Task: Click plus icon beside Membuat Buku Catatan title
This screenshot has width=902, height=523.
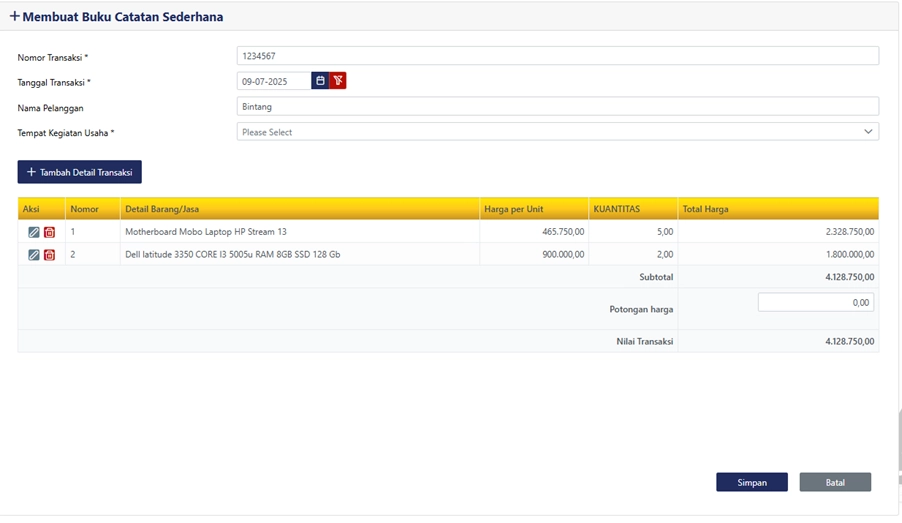Action: click(x=14, y=17)
